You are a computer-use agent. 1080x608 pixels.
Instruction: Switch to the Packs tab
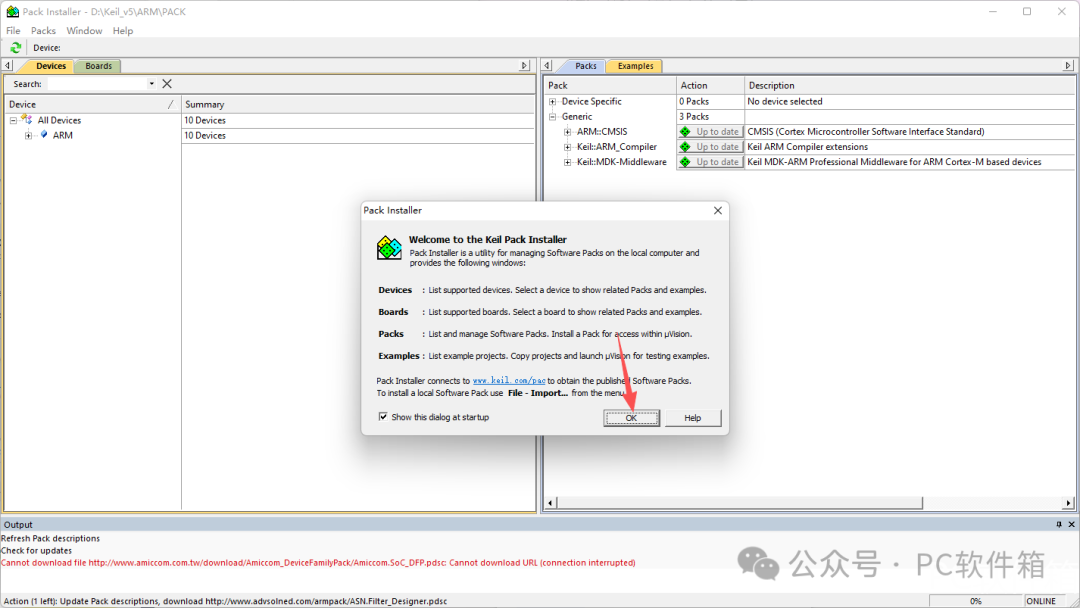(x=585, y=66)
